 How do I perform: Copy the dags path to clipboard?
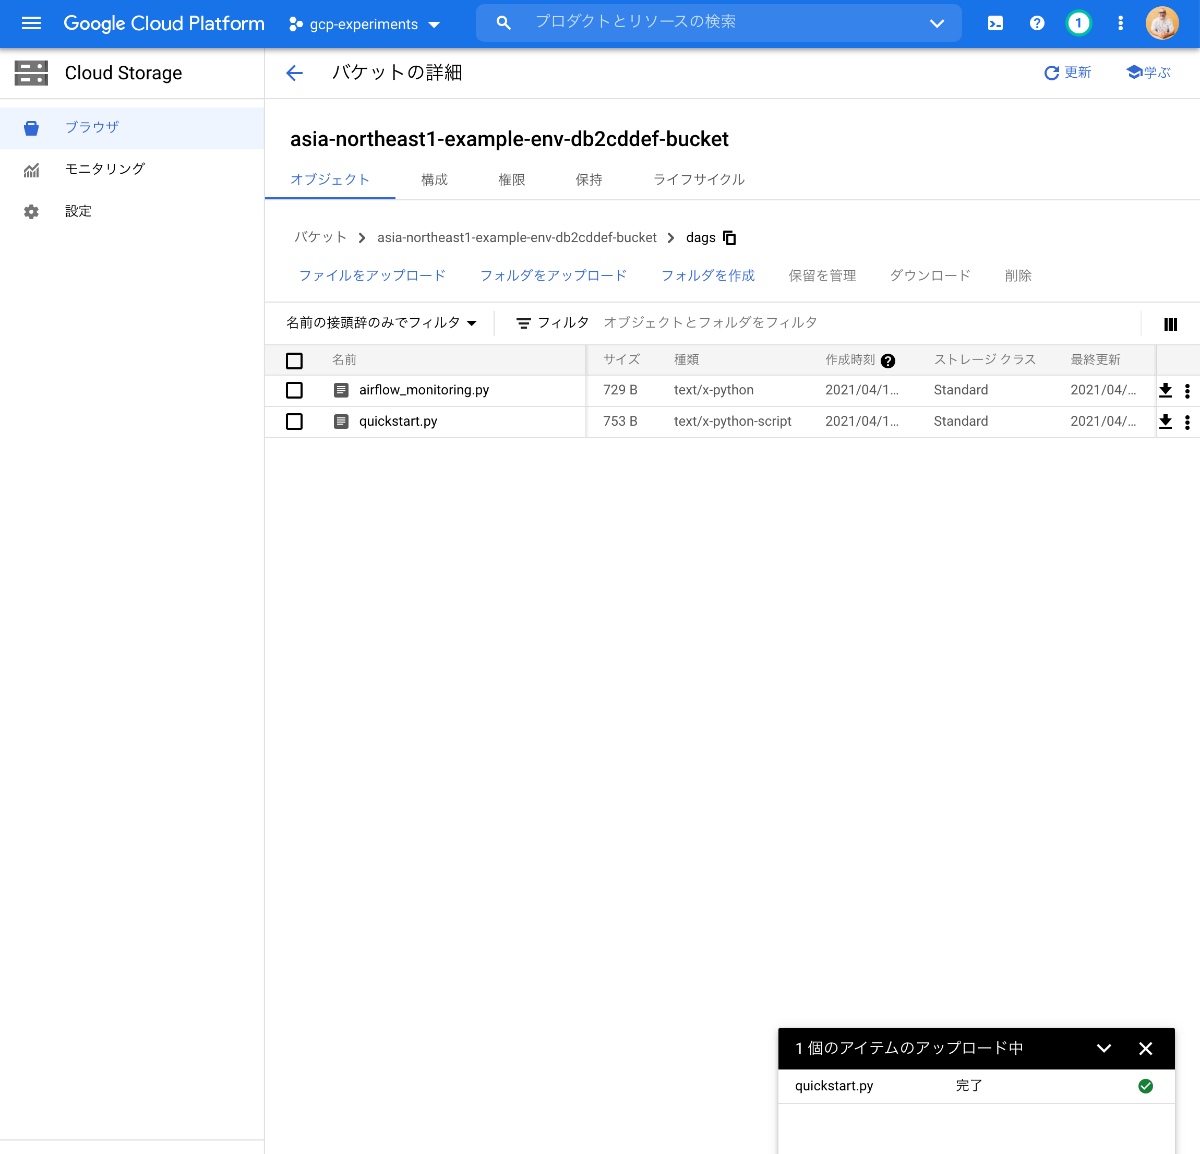pyautogui.click(x=729, y=238)
